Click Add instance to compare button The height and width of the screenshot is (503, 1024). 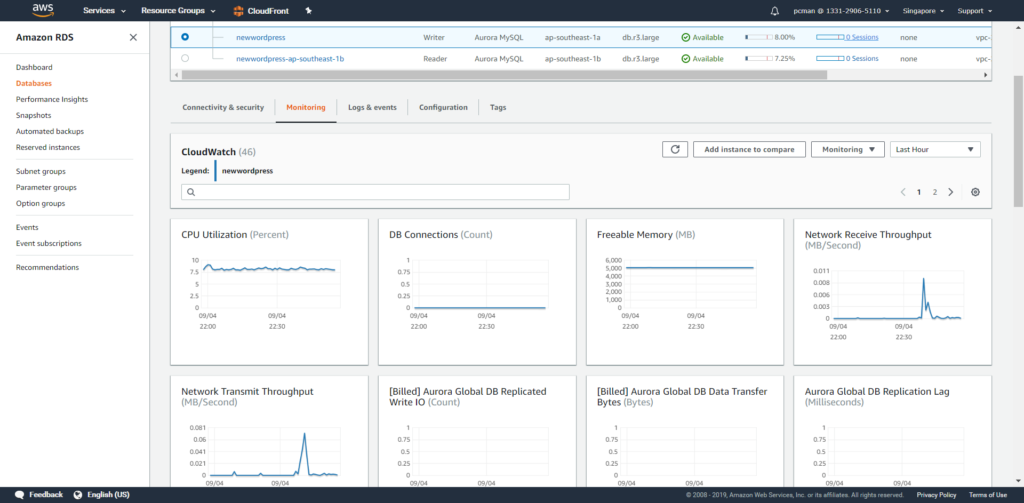click(x=749, y=150)
